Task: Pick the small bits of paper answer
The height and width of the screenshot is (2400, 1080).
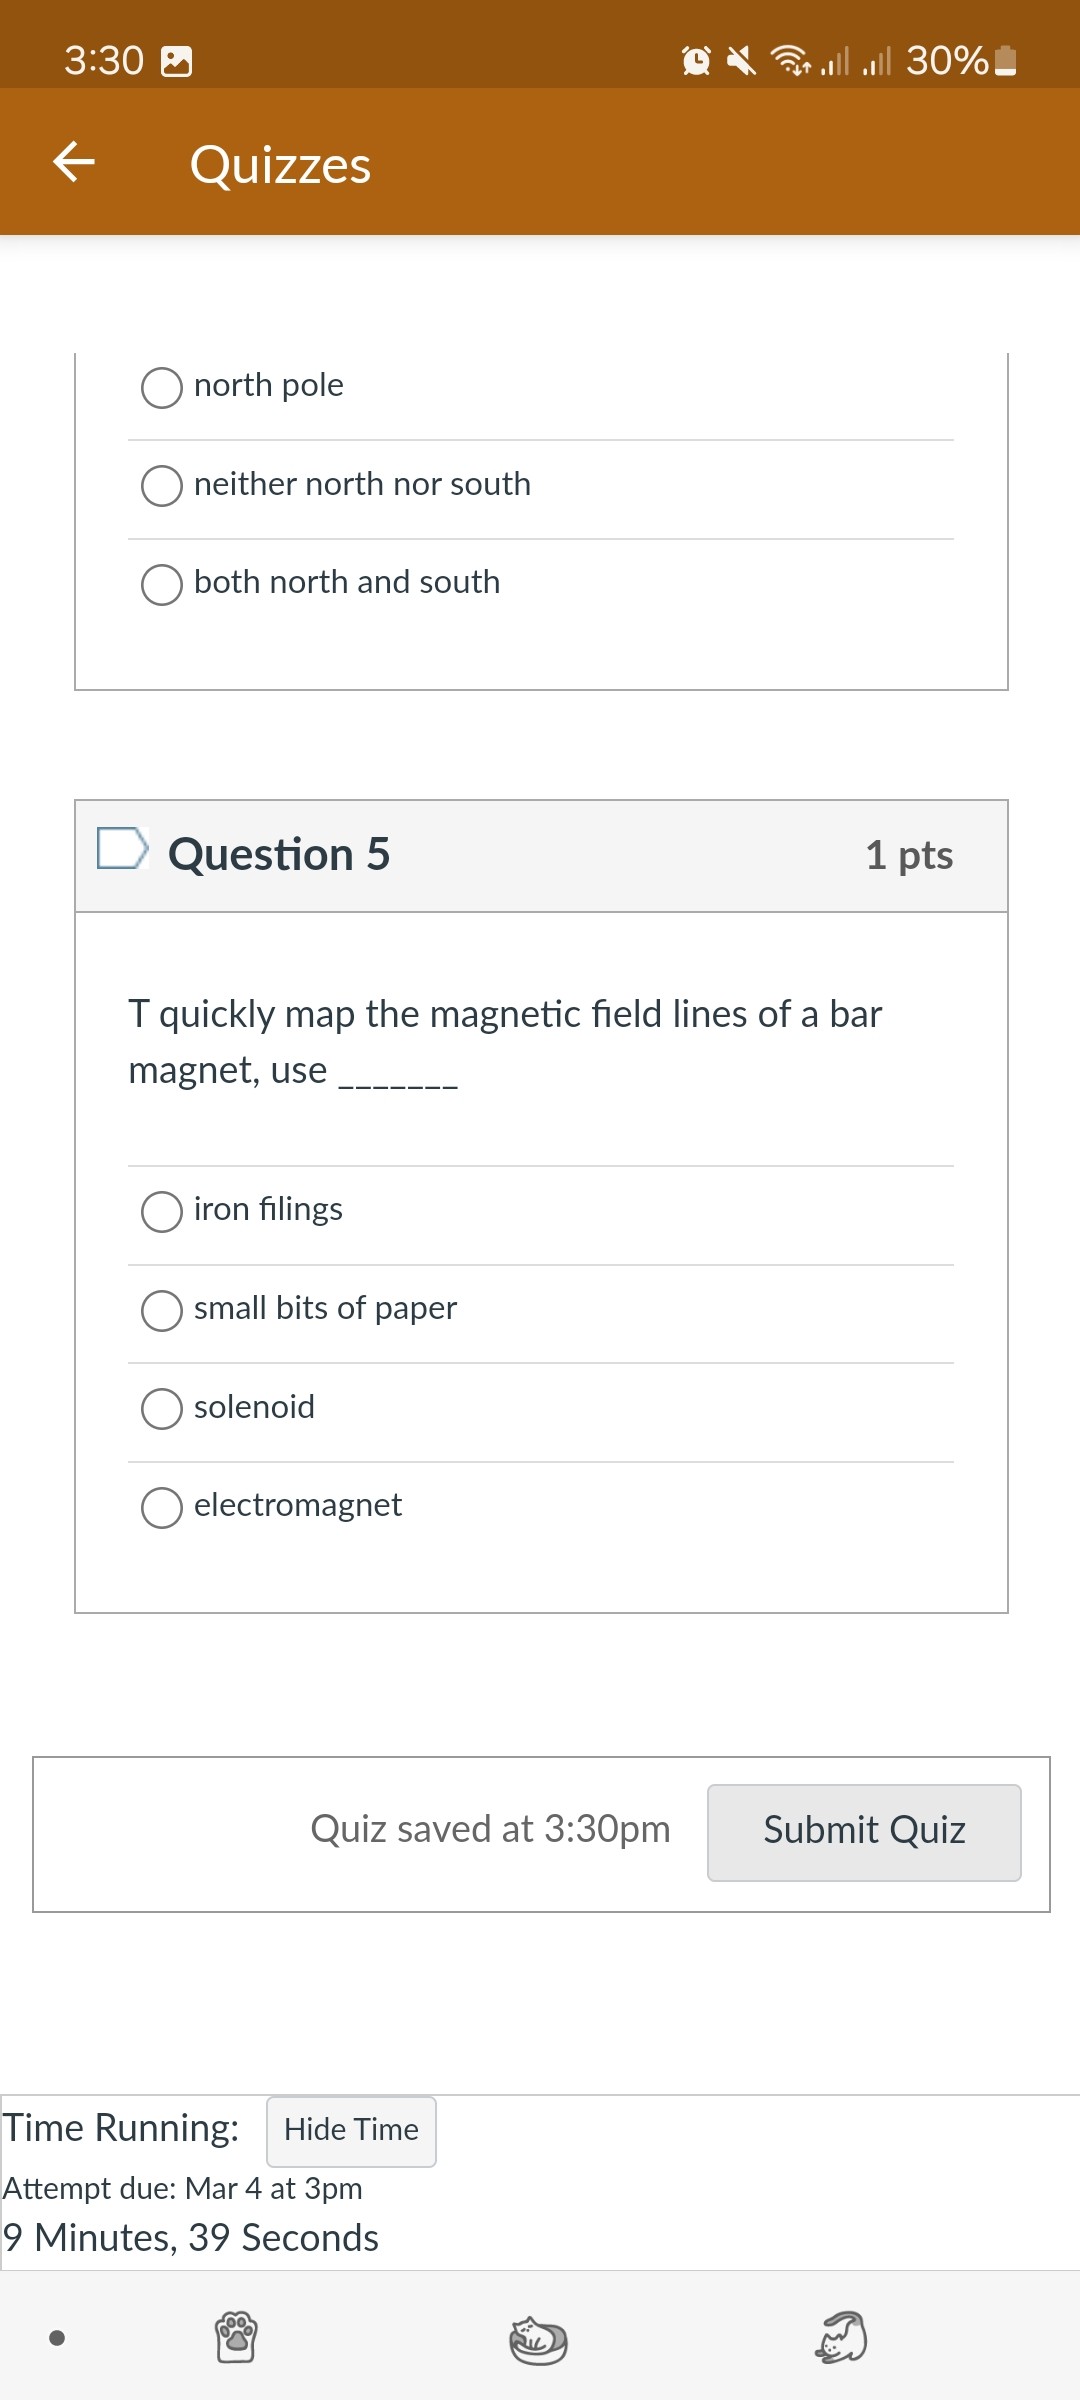Action: tap(162, 1311)
